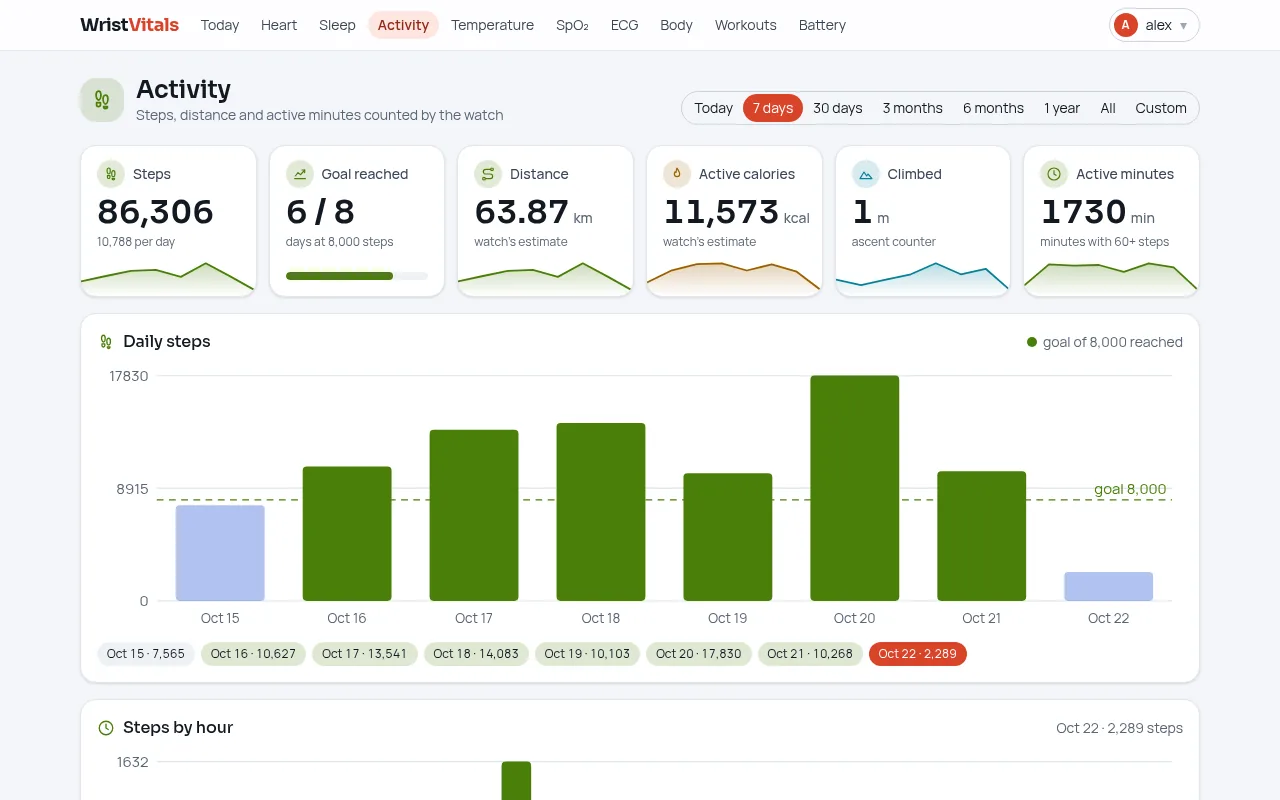Choose the Custom date range

coord(1161,108)
